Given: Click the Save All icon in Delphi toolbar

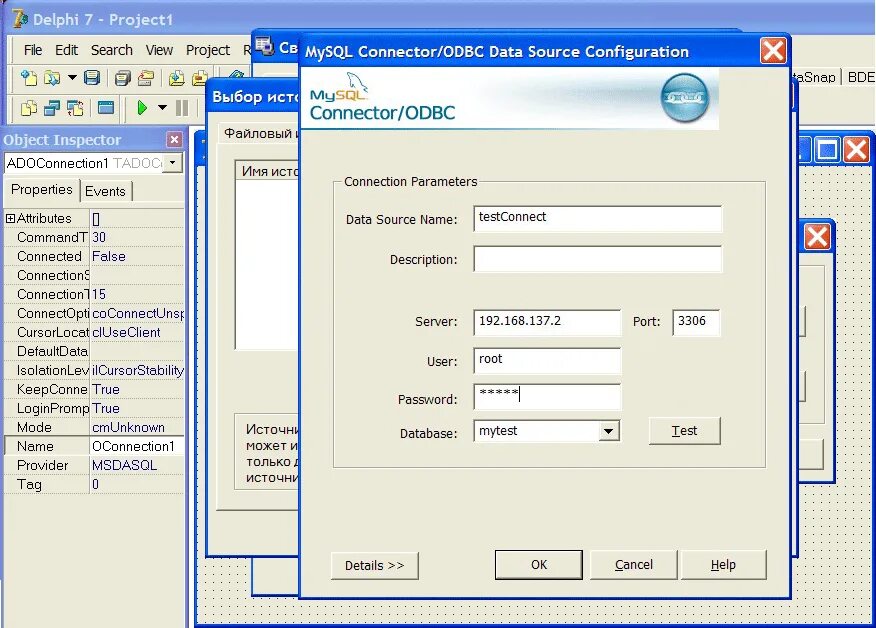Looking at the screenshot, I should pyautogui.click(x=122, y=78).
